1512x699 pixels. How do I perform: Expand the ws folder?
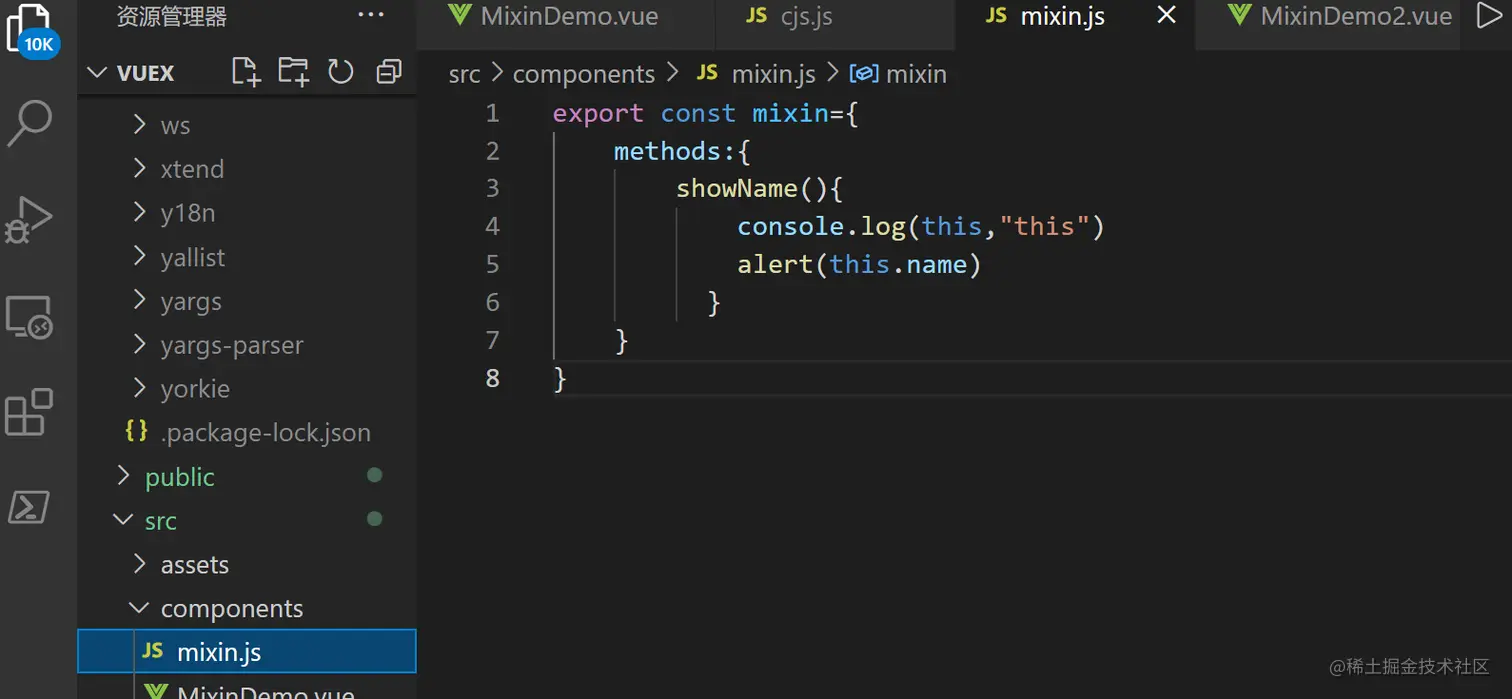[x=247, y=125]
